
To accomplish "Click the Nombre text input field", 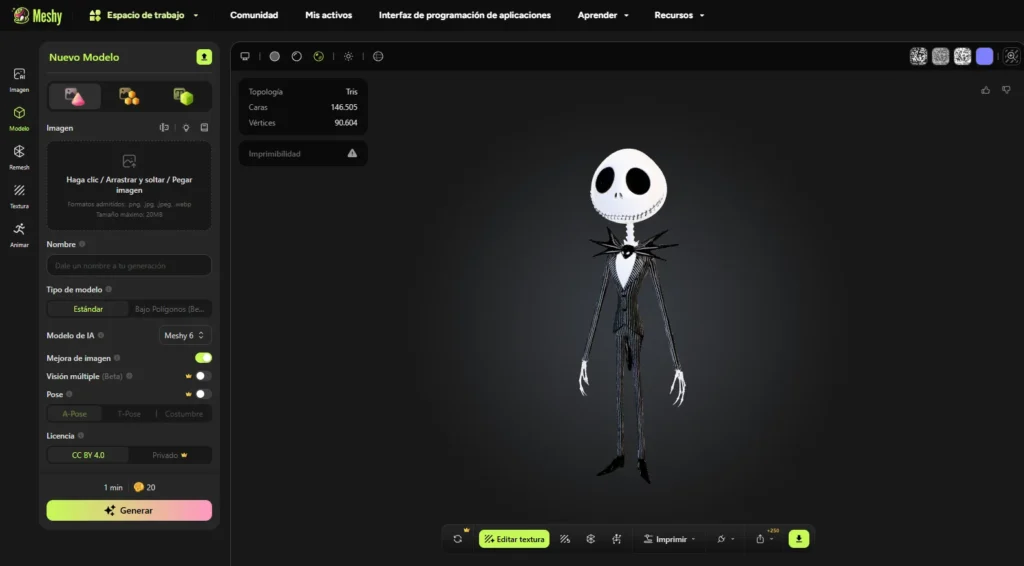I will click(x=129, y=266).
